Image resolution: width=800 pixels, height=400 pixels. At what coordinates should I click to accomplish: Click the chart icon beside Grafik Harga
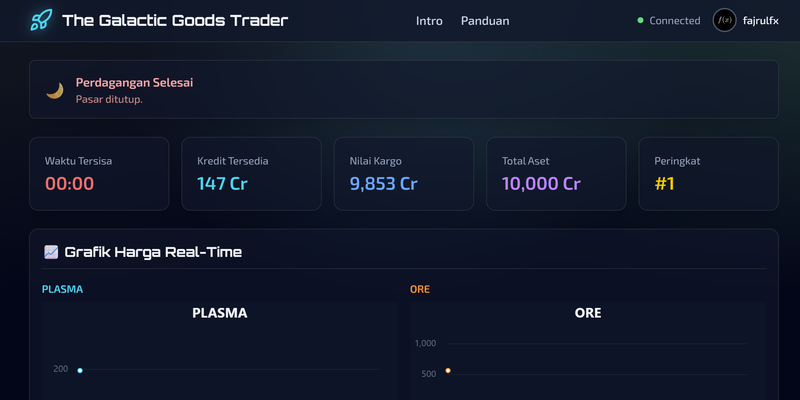tap(51, 252)
